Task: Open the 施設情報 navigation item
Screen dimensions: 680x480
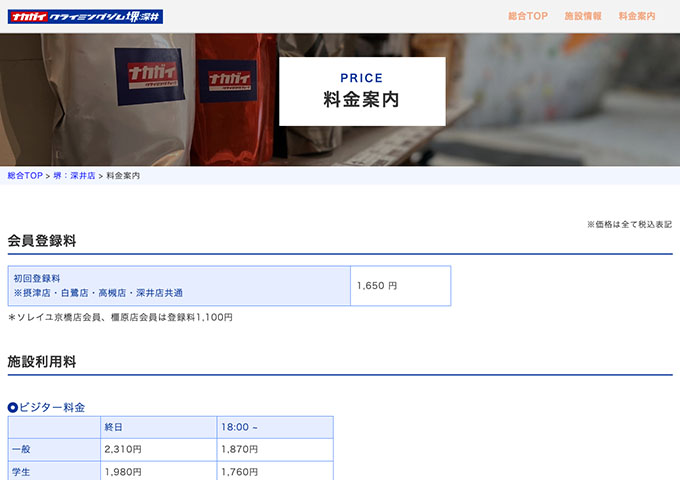Action: 582,17
